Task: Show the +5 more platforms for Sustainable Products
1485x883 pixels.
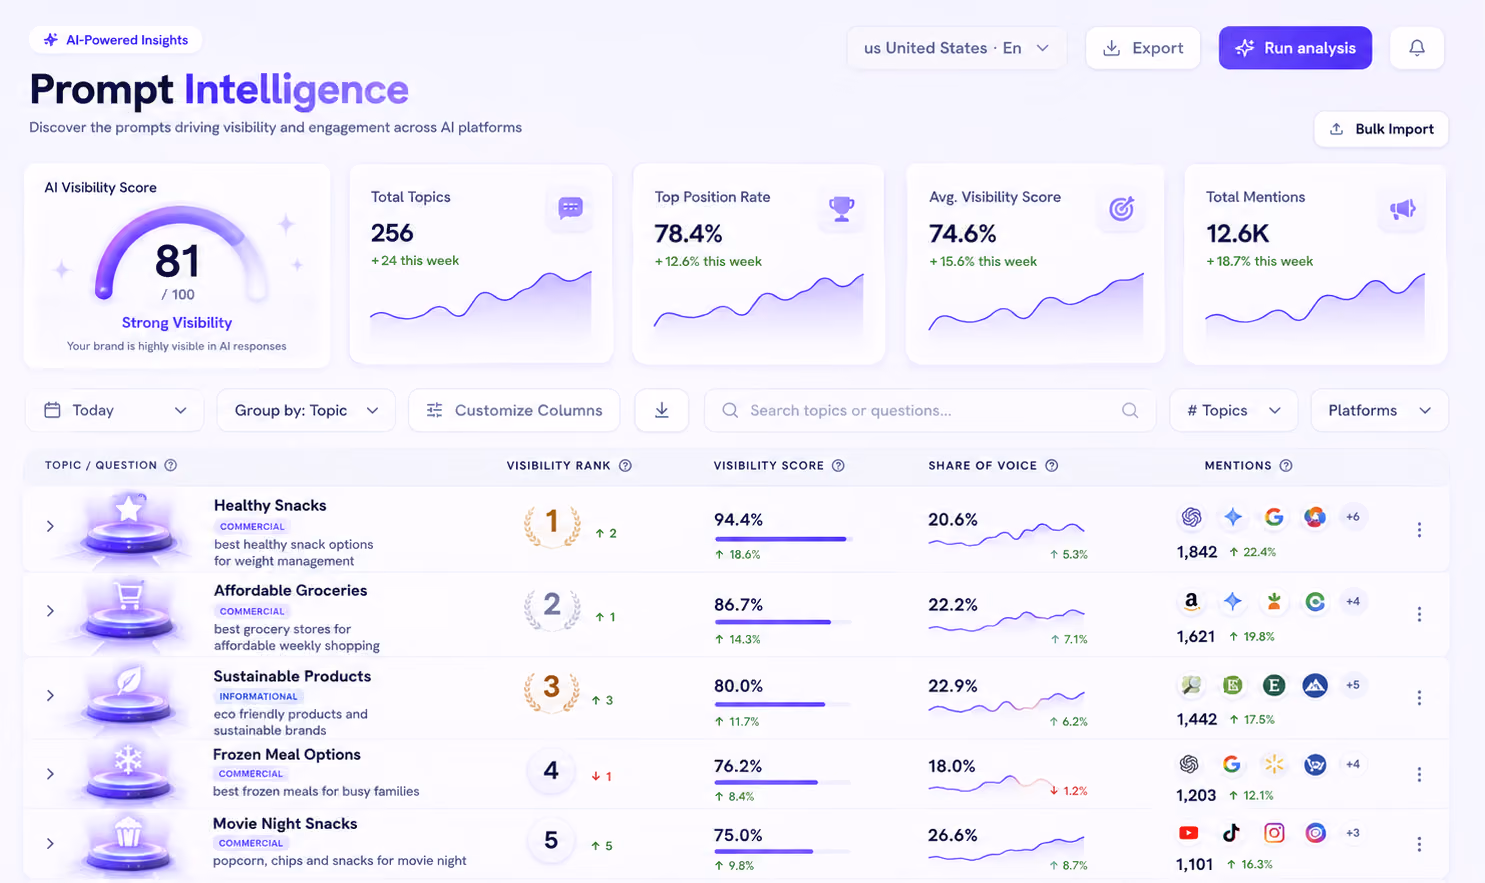Action: (1352, 685)
